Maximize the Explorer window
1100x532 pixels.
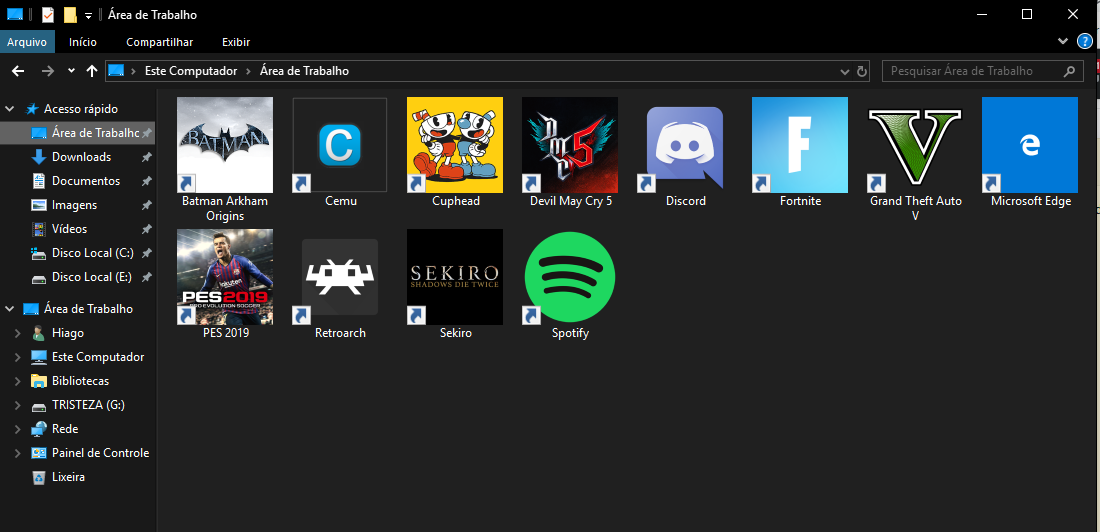1027,14
